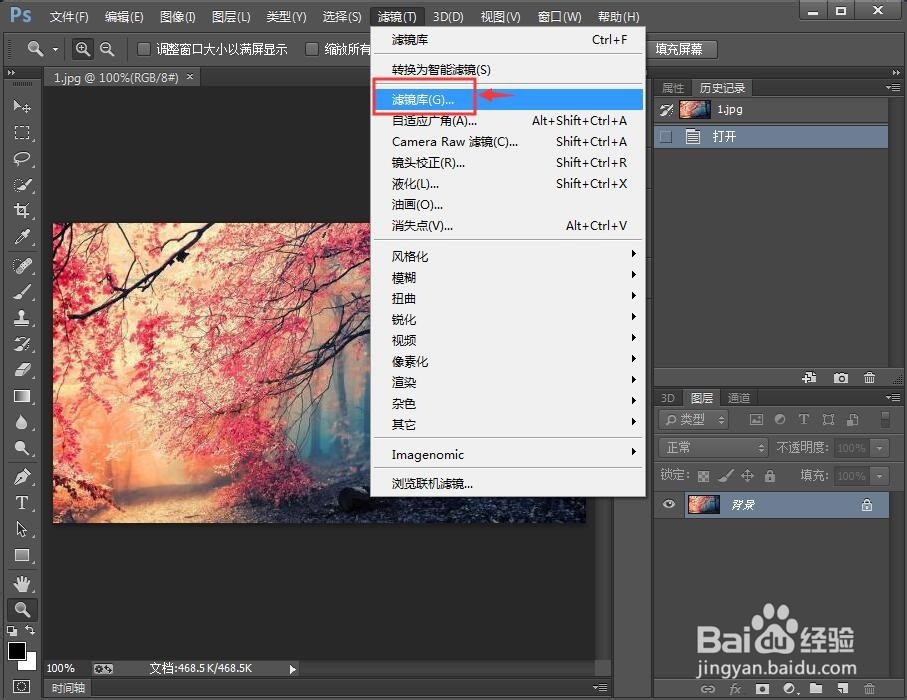
Task: Toggle the position lock on the layer
Action: [747, 476]
